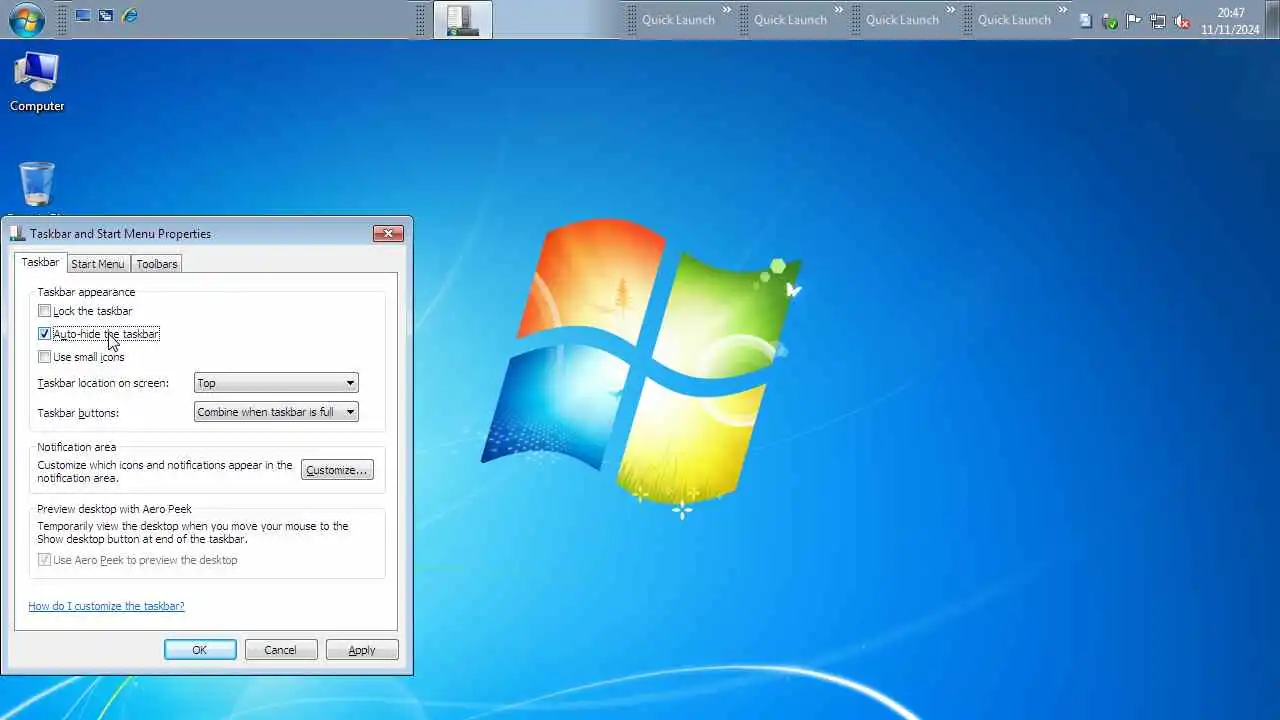Click the document tray icon beside Quick Launch
This screenshot has height=720, width=1280.
point(1086,20)
